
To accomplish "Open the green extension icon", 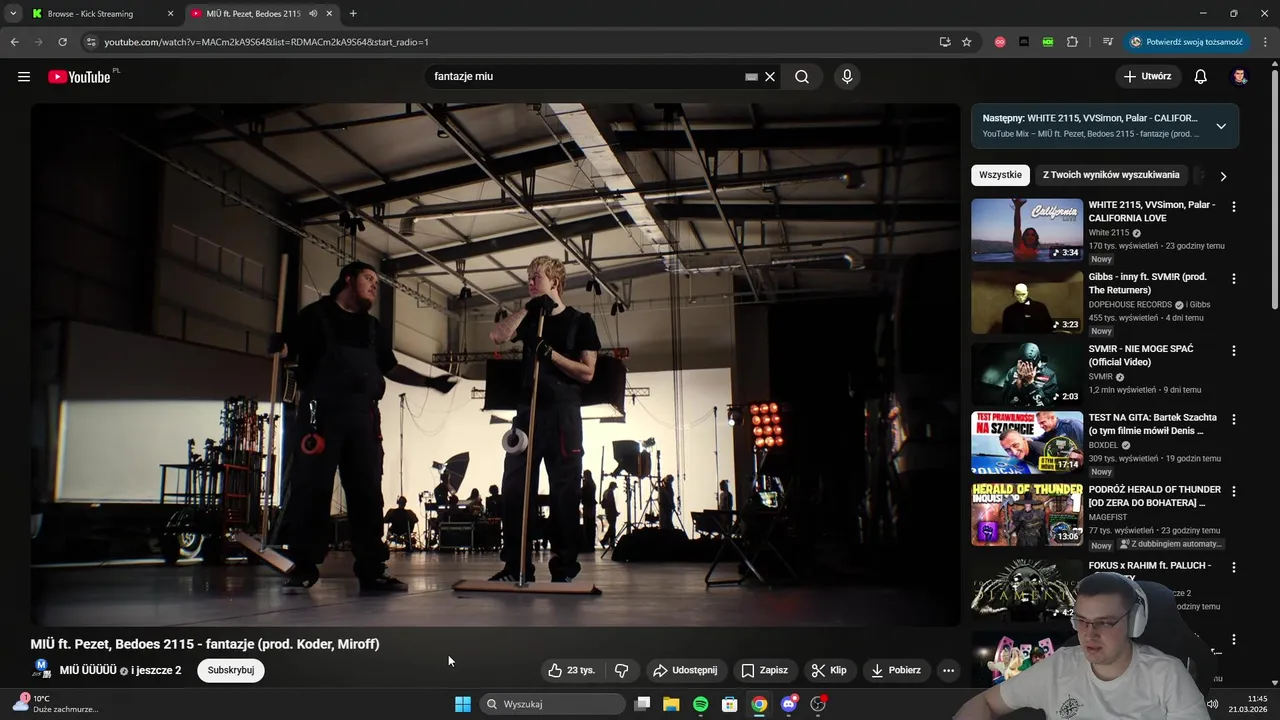I will tap(1047, 42).
